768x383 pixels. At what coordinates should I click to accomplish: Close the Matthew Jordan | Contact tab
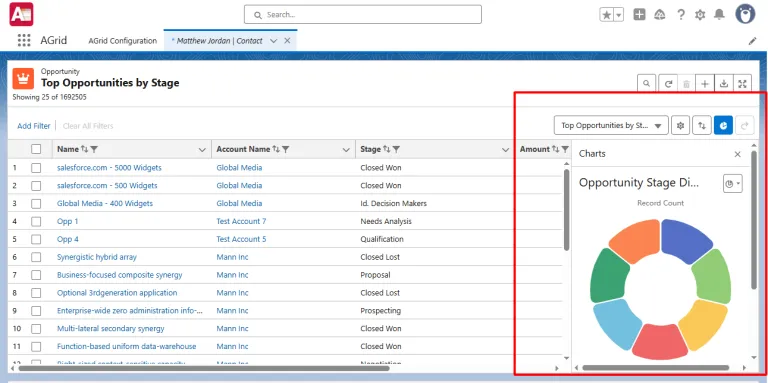coord(288,41)
